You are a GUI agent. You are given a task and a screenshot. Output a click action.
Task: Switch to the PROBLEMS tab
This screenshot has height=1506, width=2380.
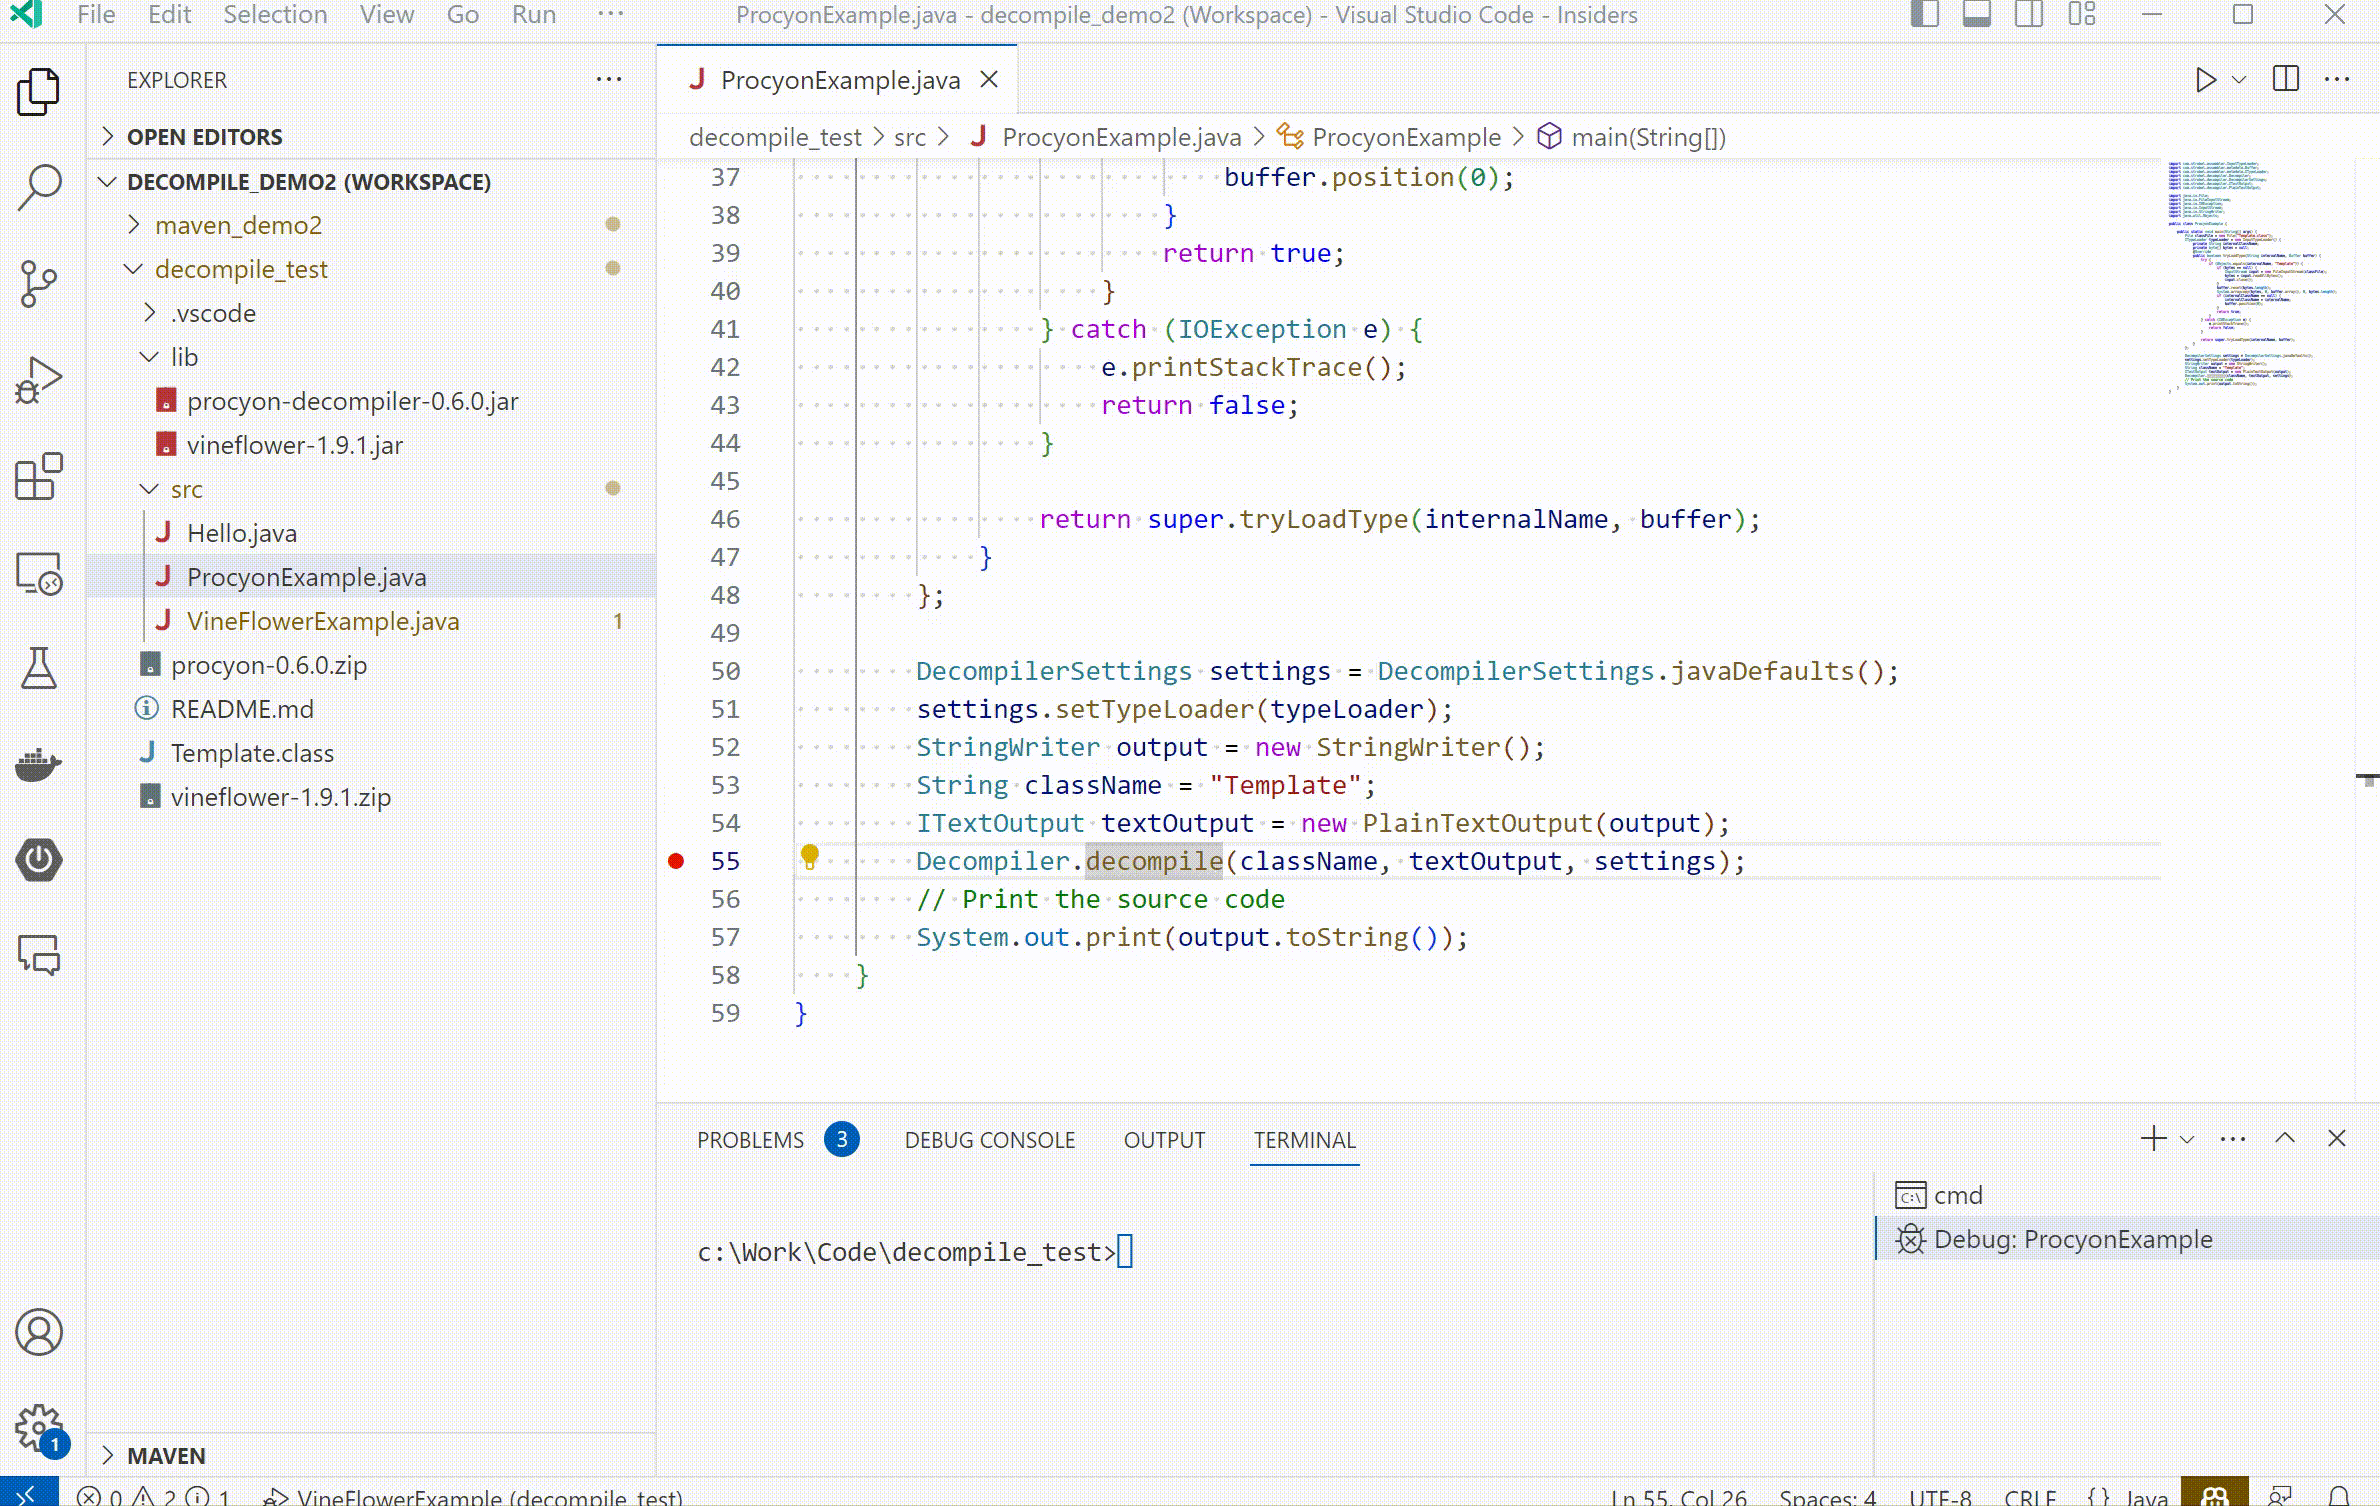[777, 1140]
